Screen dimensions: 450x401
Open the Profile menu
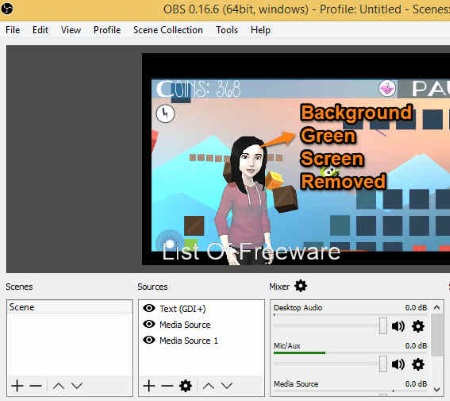click(x=107, y=30)
